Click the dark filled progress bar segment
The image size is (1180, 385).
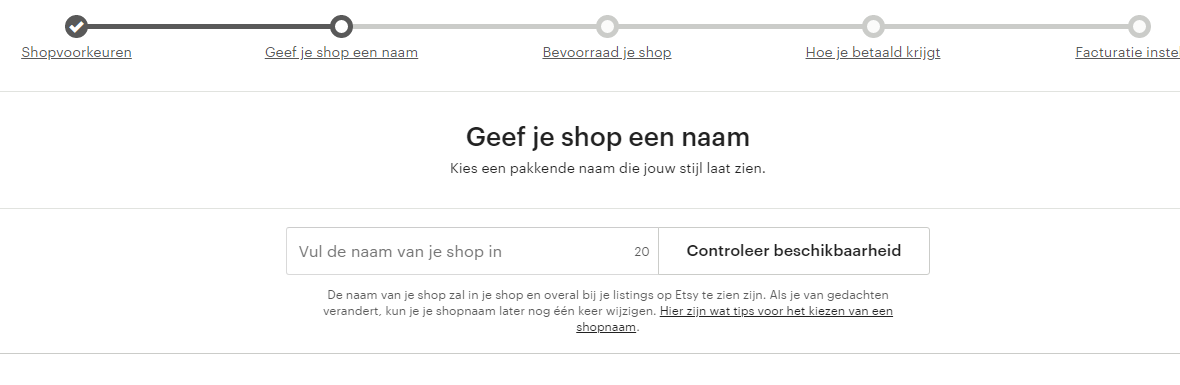pos(209,26)
